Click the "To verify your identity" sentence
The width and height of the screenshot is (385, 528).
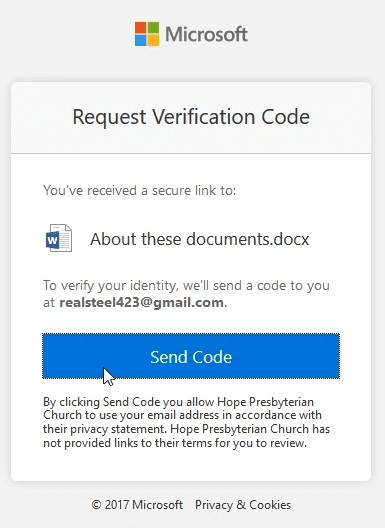point(186,294)
